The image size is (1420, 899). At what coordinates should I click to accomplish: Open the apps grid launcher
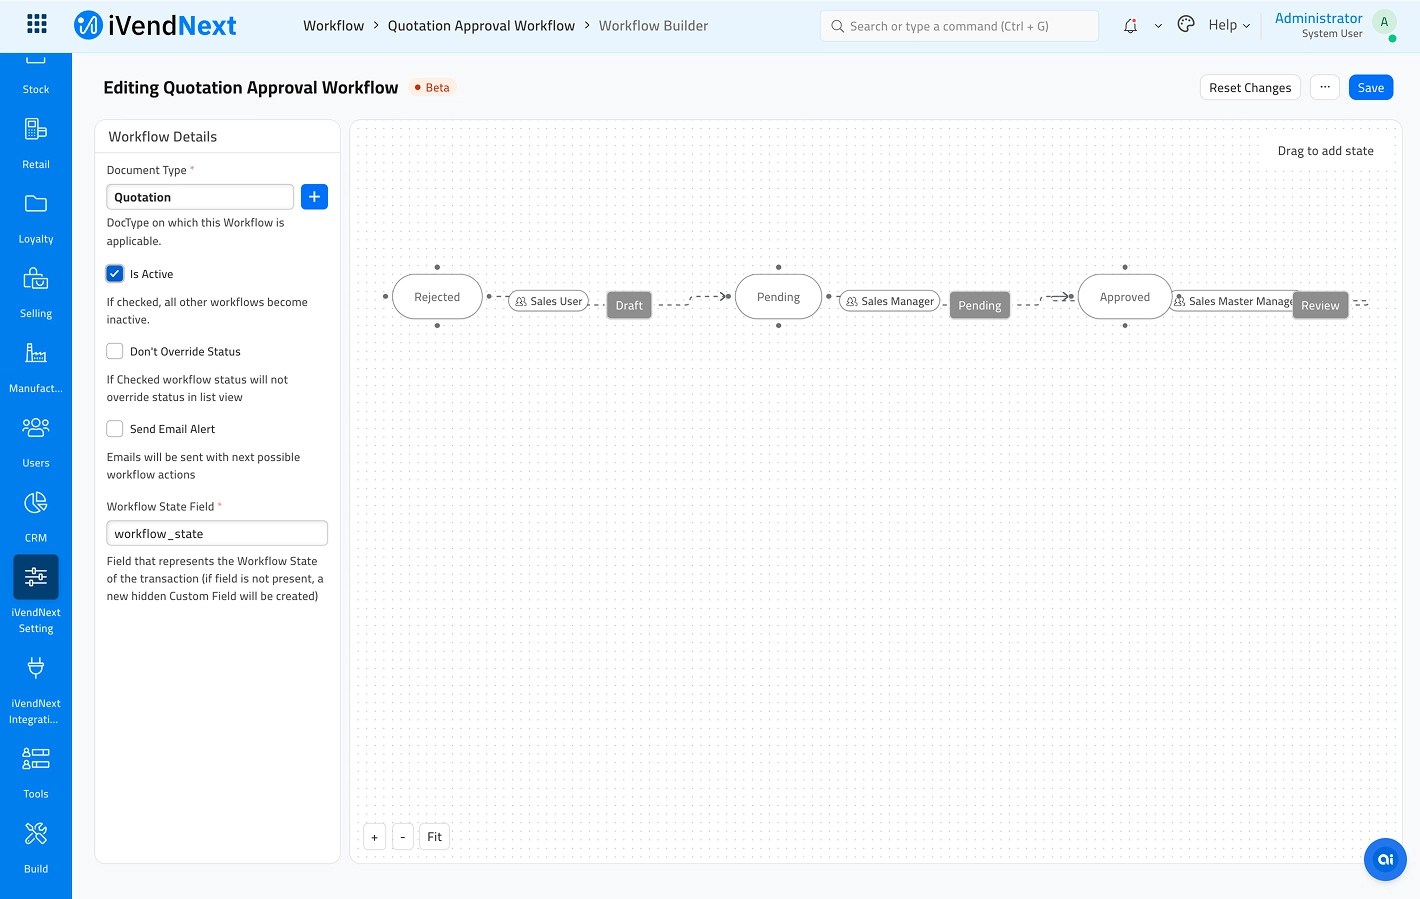pyautogui.click(x=37, y=24)
